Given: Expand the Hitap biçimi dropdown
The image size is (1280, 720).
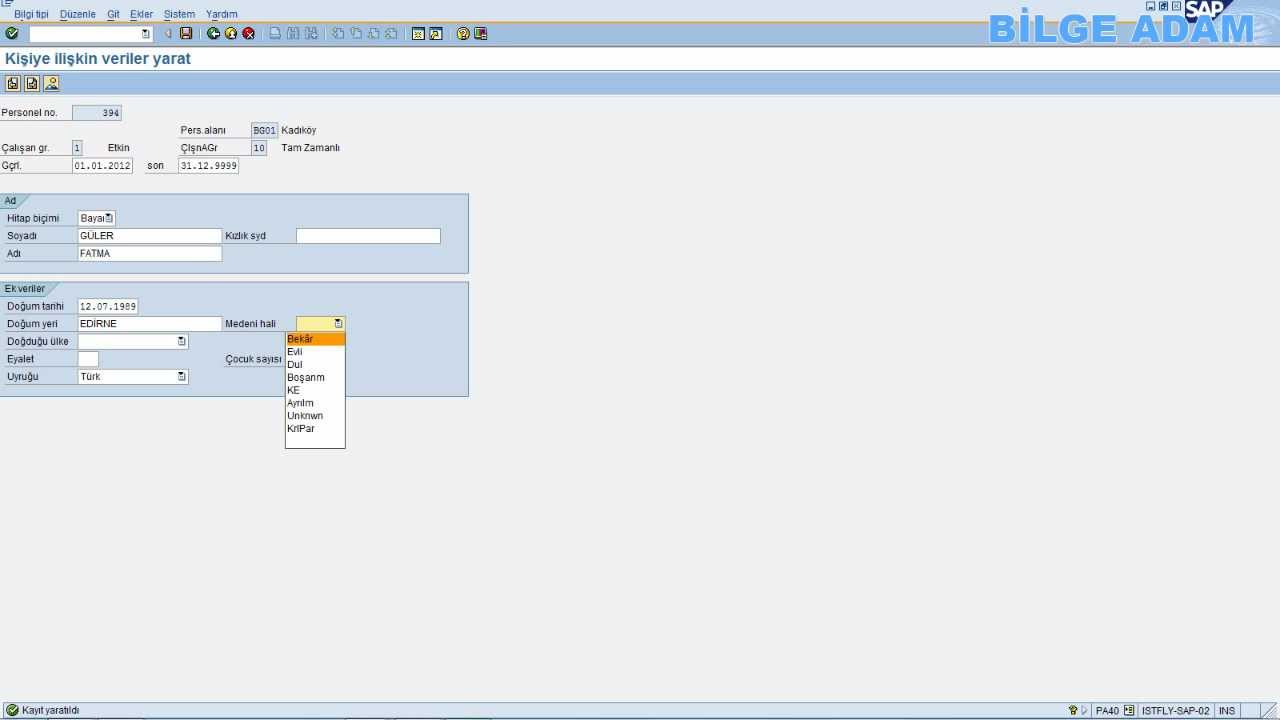Looking at the screenshot, I should point(110,218).
